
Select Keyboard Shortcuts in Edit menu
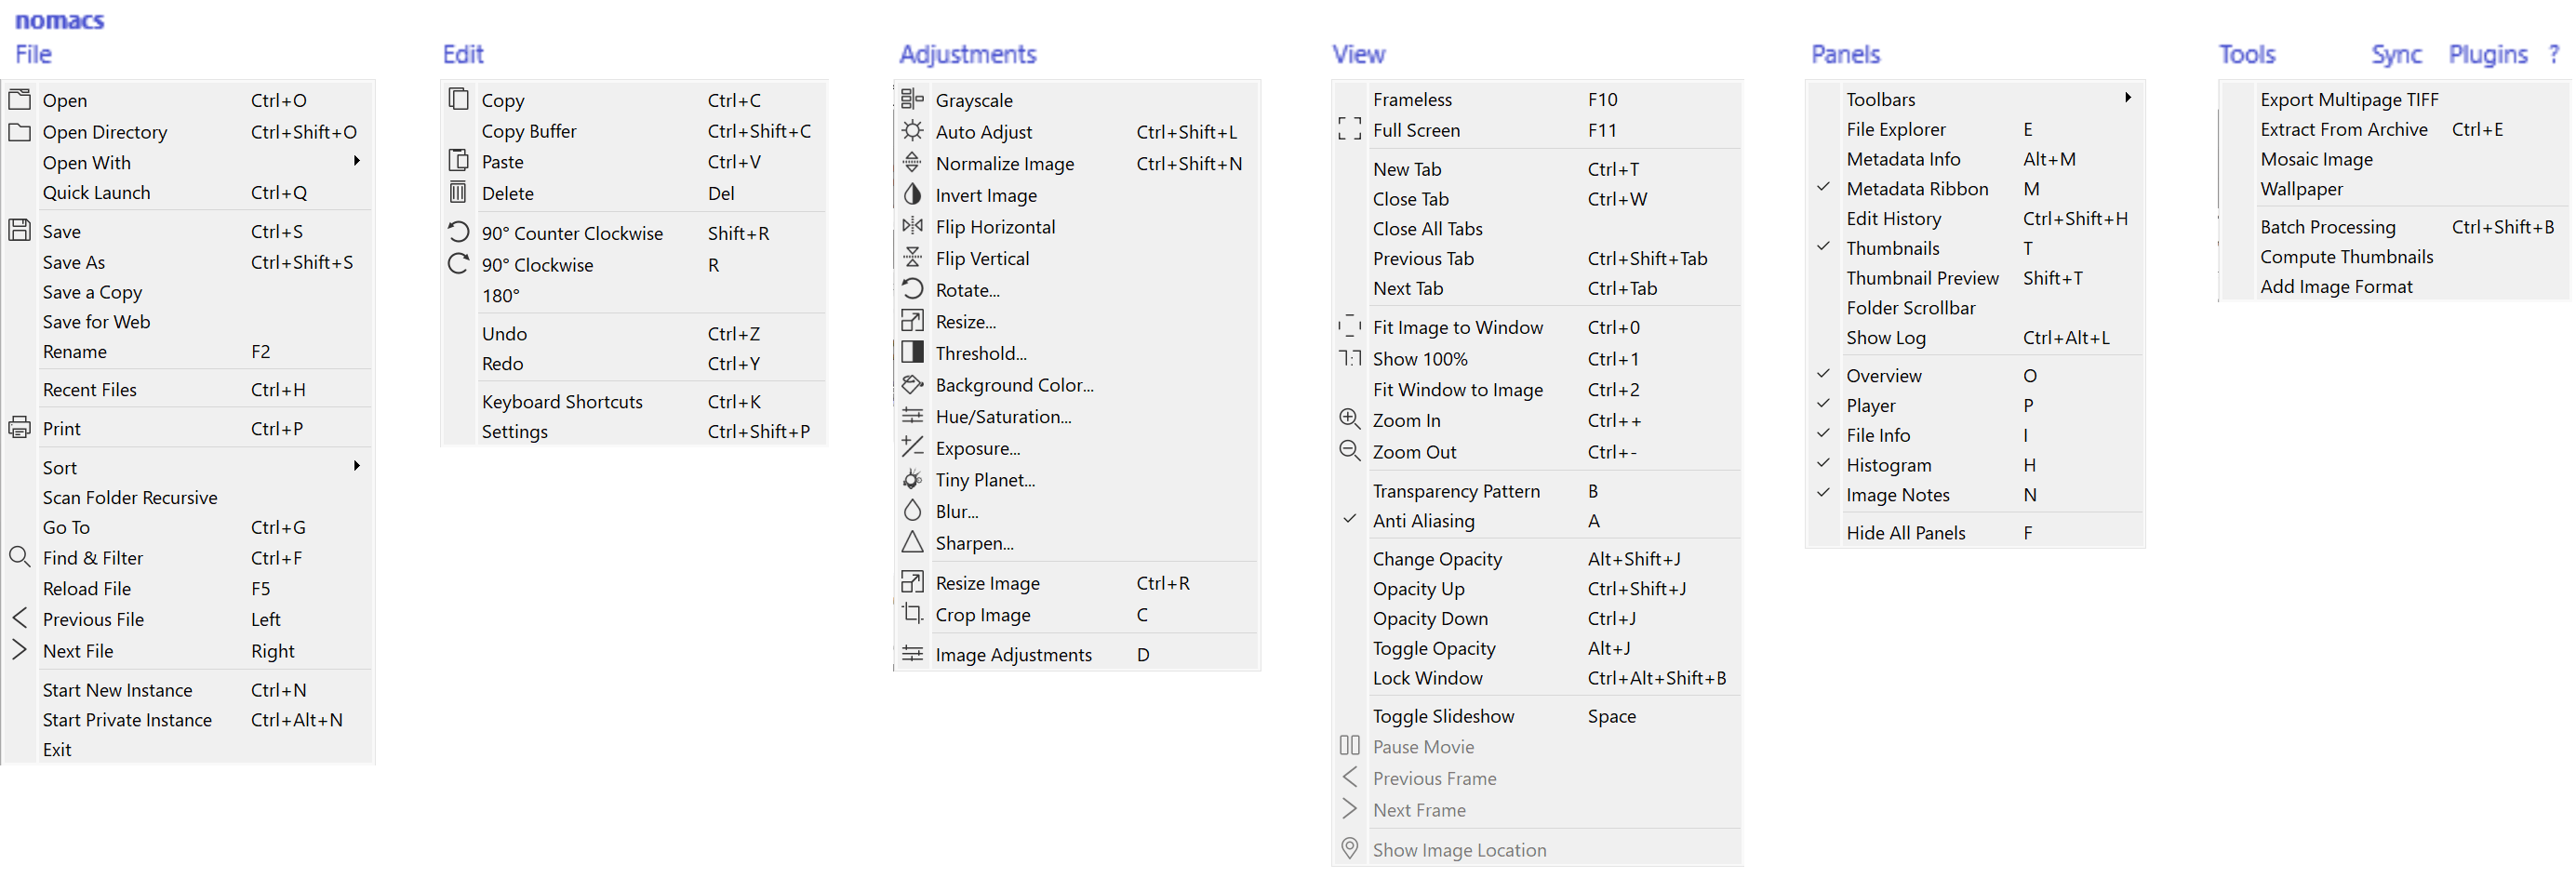pos(562,401)
